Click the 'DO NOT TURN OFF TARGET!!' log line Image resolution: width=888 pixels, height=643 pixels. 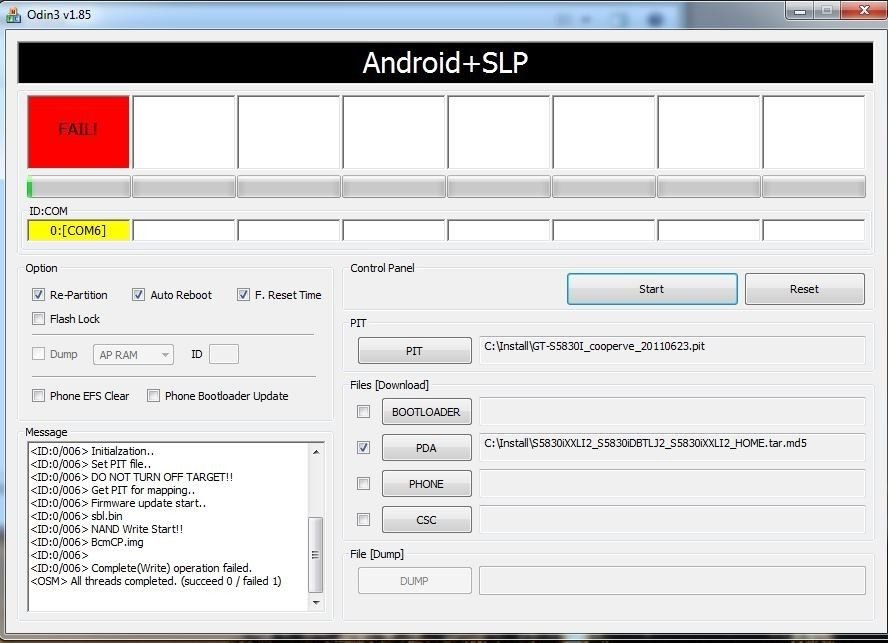click(x=131, y=477)
